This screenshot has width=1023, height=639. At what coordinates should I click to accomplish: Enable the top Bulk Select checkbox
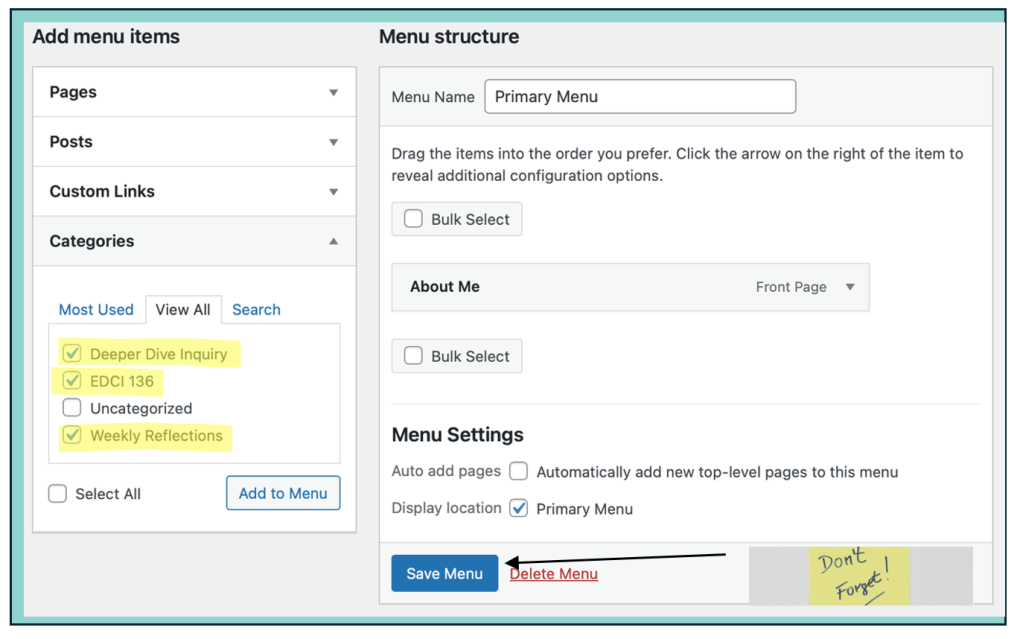(413, 219)
